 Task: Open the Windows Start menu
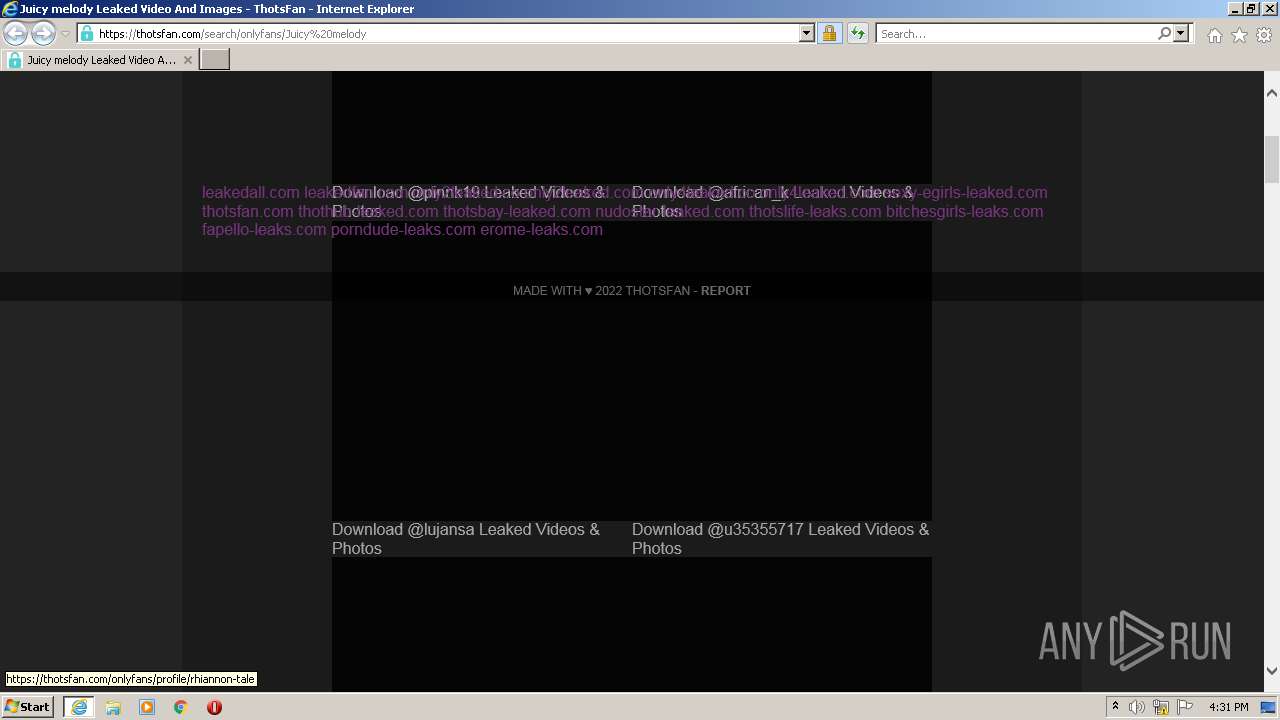pos(27,706)
